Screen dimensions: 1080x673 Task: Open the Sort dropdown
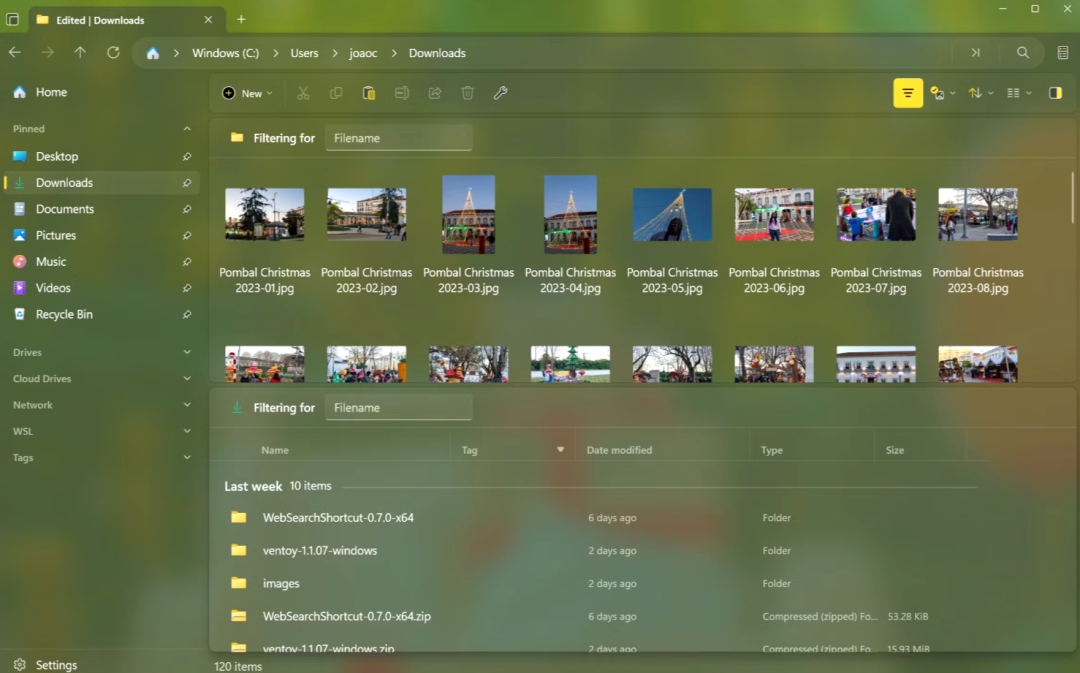(980, 93)
